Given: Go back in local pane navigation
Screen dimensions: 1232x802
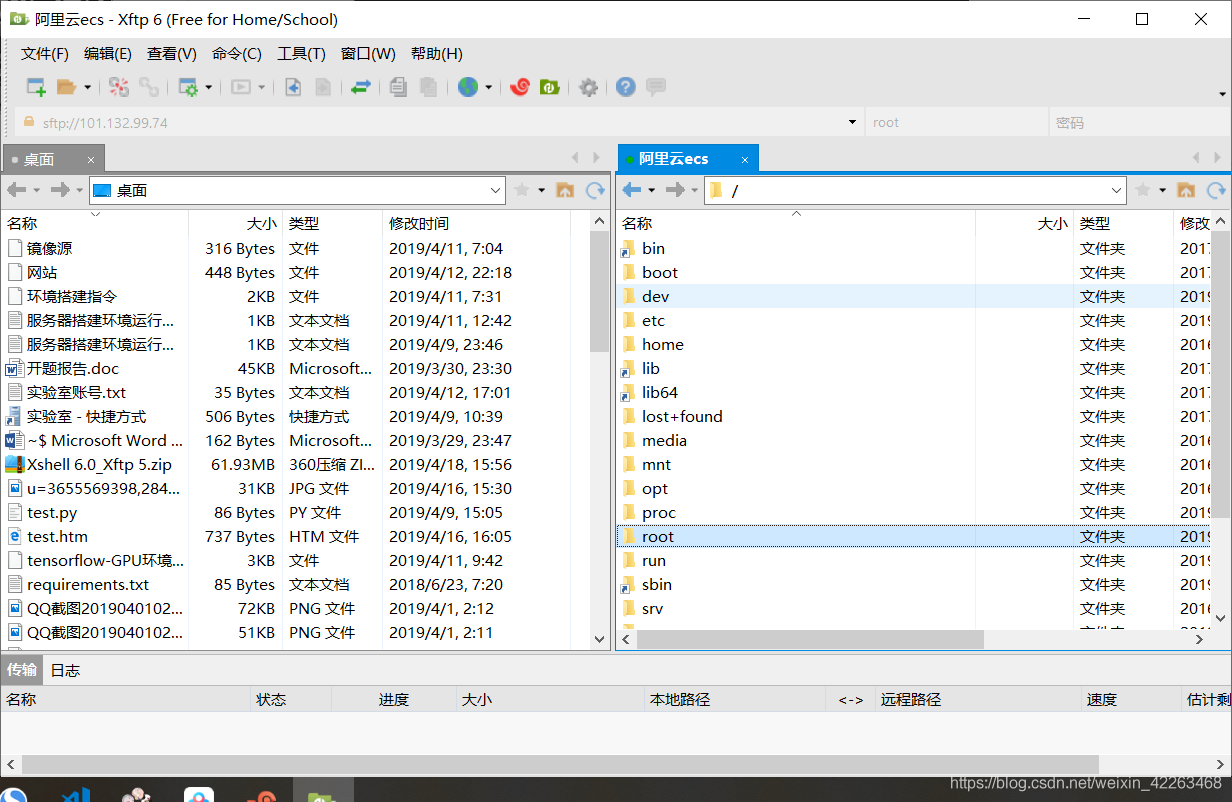Looking at the screenshot, I should (16, 190).
